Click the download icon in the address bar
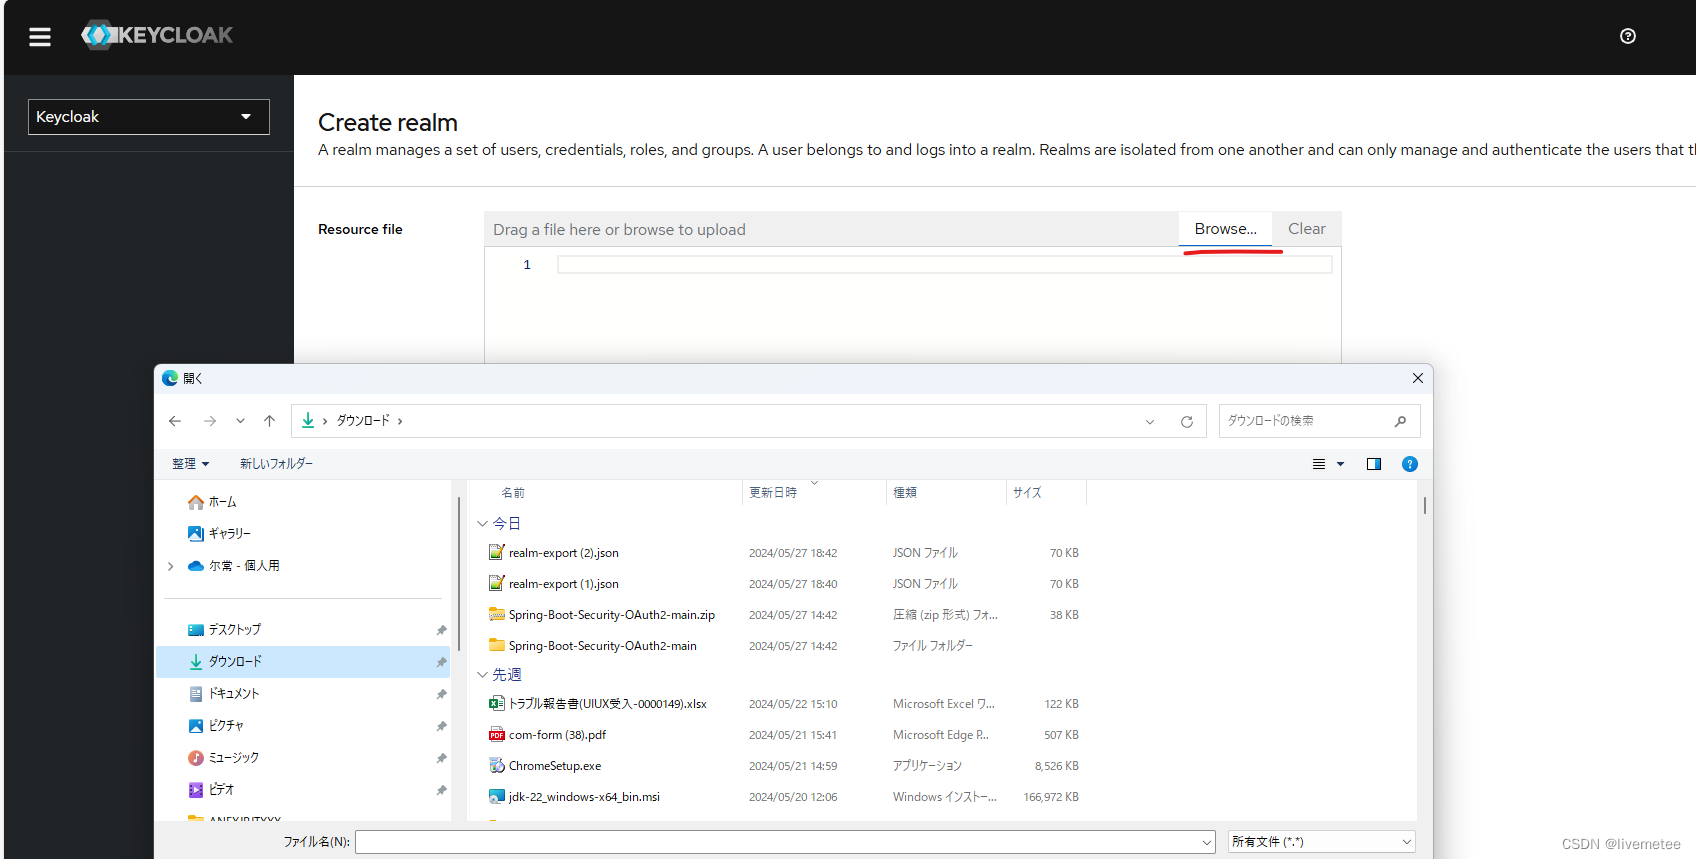Viewport: 1696px width, 859px height. click(308, 421)
